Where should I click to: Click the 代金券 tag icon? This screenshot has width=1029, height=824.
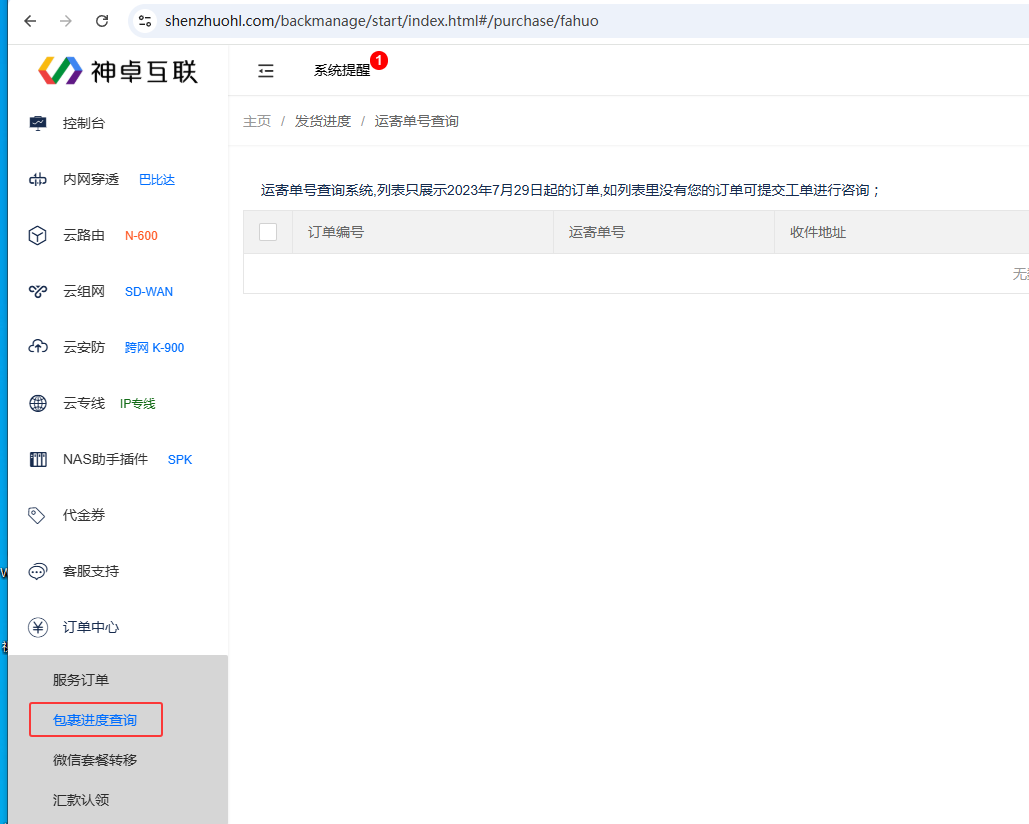[x=38, y=516]
